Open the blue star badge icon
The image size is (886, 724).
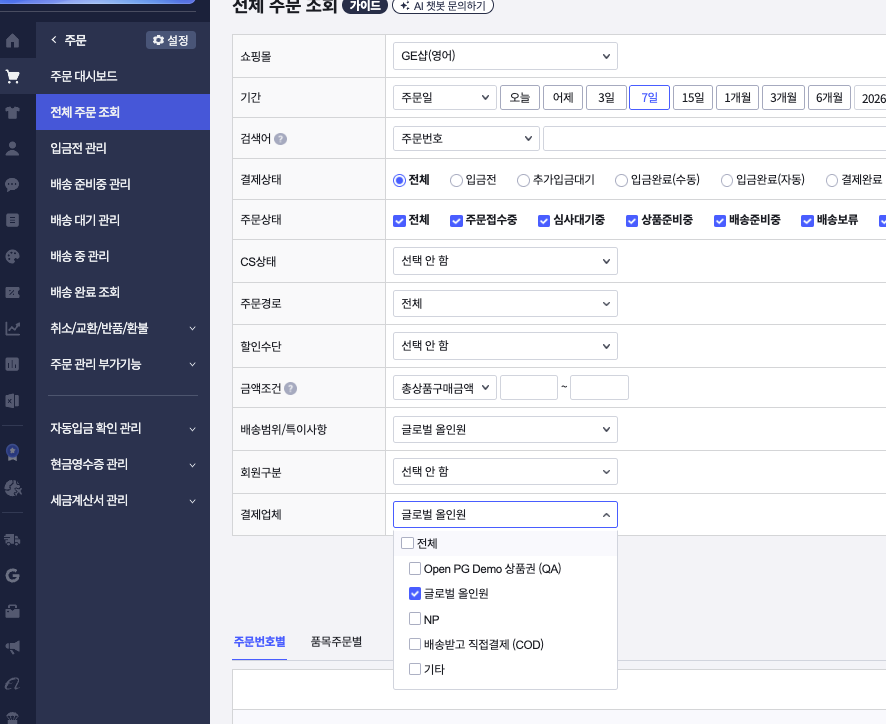12,452
